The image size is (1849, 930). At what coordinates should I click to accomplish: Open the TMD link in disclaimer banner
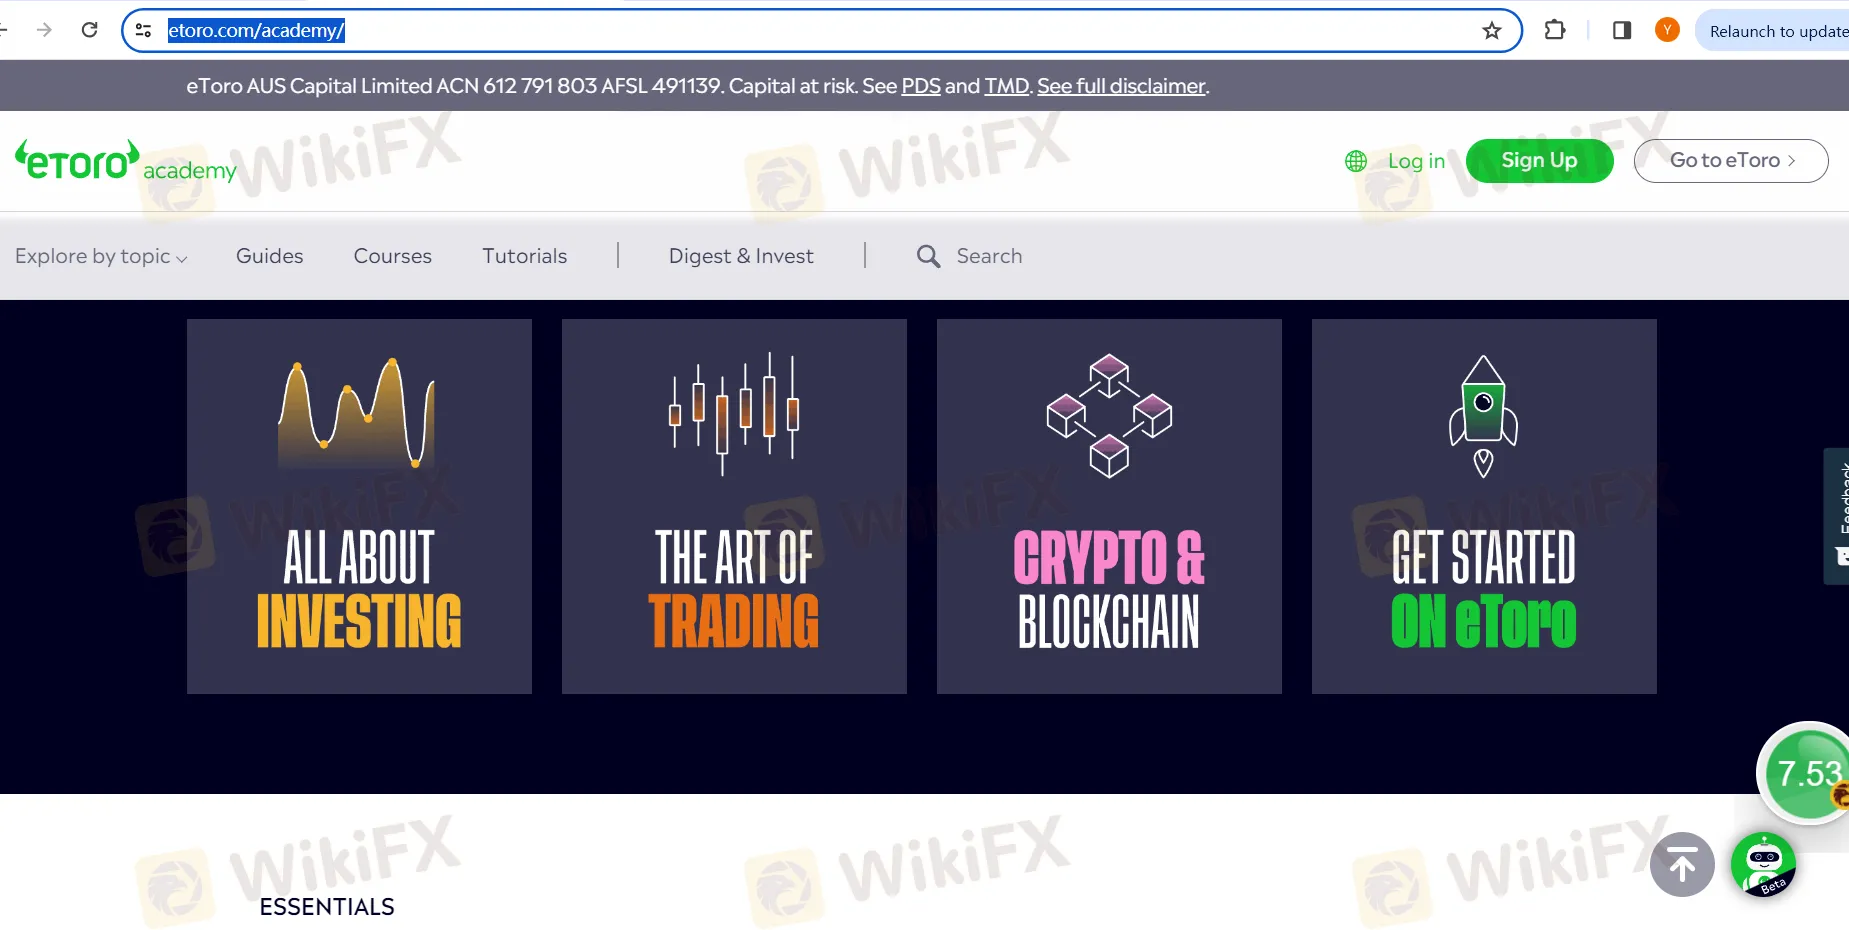[x=1007, y=86]
